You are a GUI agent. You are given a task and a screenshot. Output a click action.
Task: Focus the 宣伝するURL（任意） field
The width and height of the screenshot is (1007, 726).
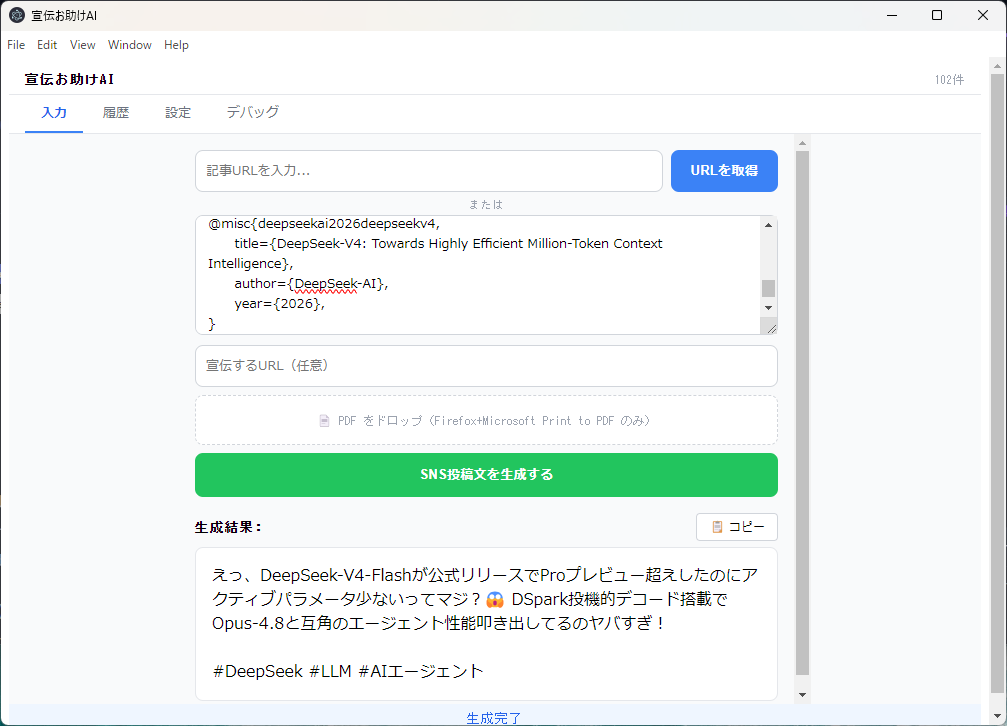[x=486, y=366]
